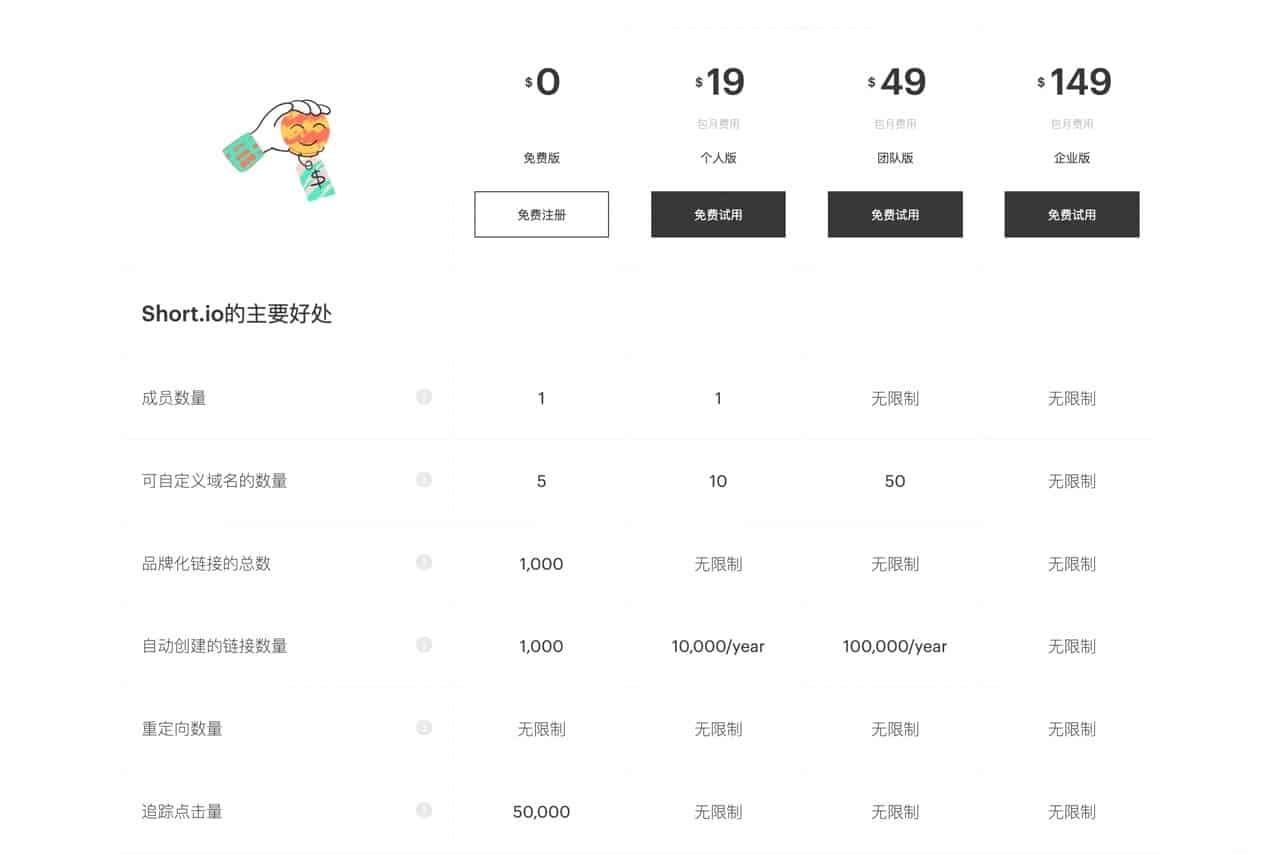Click 无限制 for 免费版 in 重定向数量 row
Image resolution: width=1280 pixels, height=854 pixels.
[x=541, y=729]
